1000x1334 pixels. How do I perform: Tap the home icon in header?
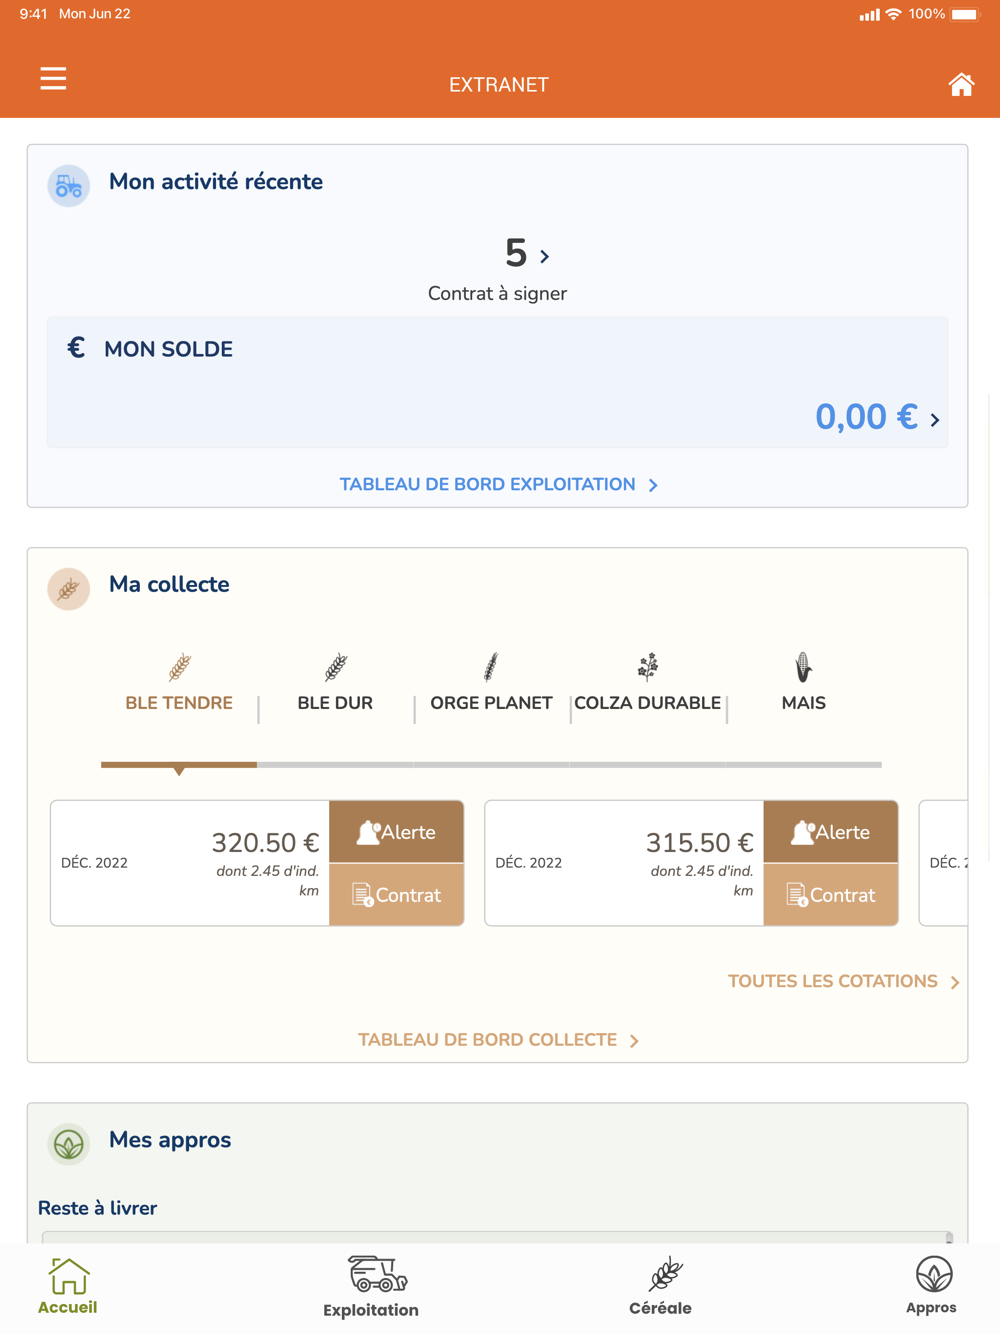(x=961, y=85)
